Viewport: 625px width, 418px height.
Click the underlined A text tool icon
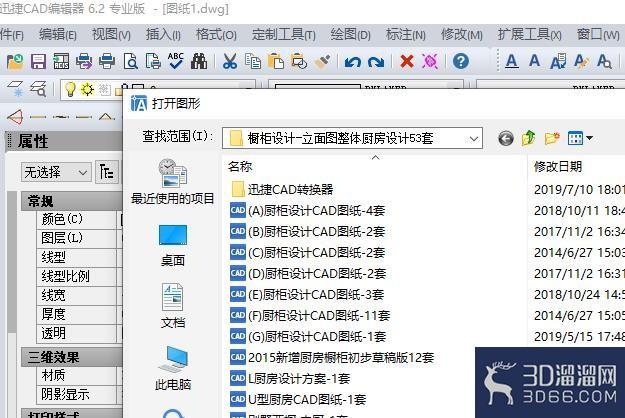(512, 61)
